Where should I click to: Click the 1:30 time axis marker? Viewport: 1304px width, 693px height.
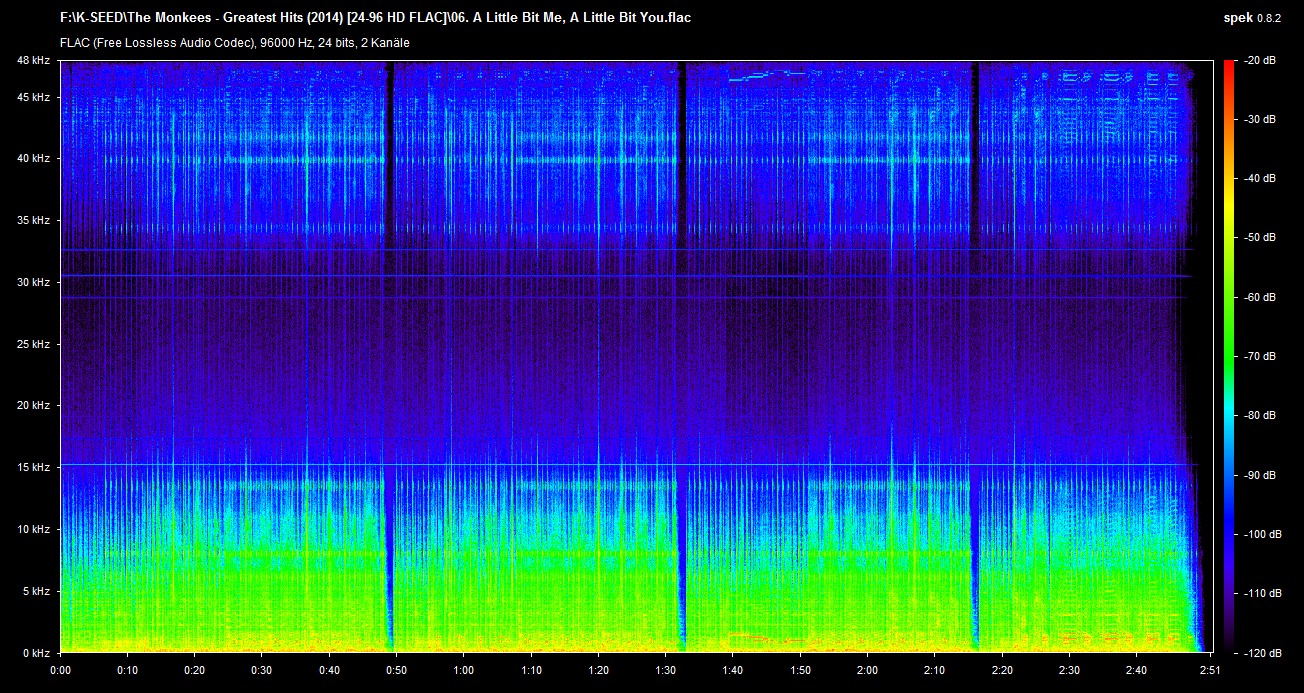(665, 670)
